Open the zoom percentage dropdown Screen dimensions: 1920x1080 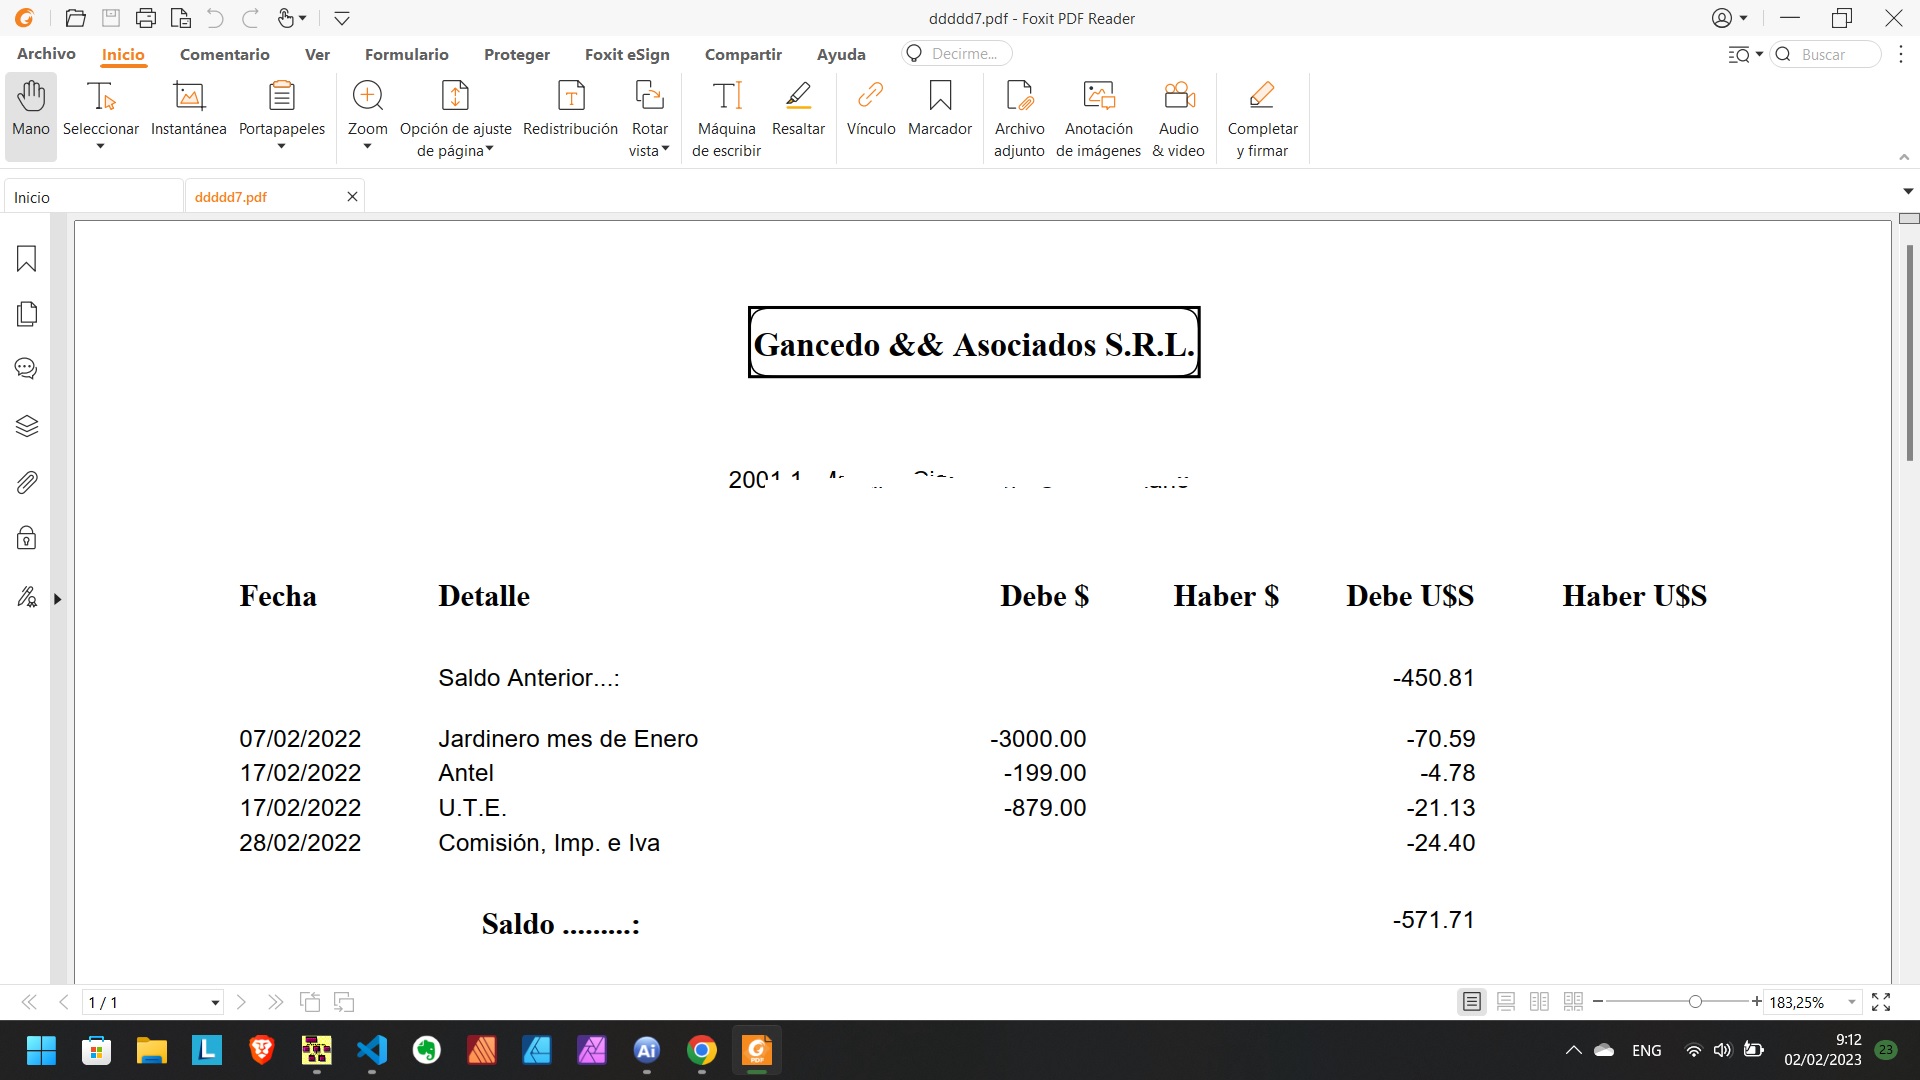(x=1852, y=1002)
